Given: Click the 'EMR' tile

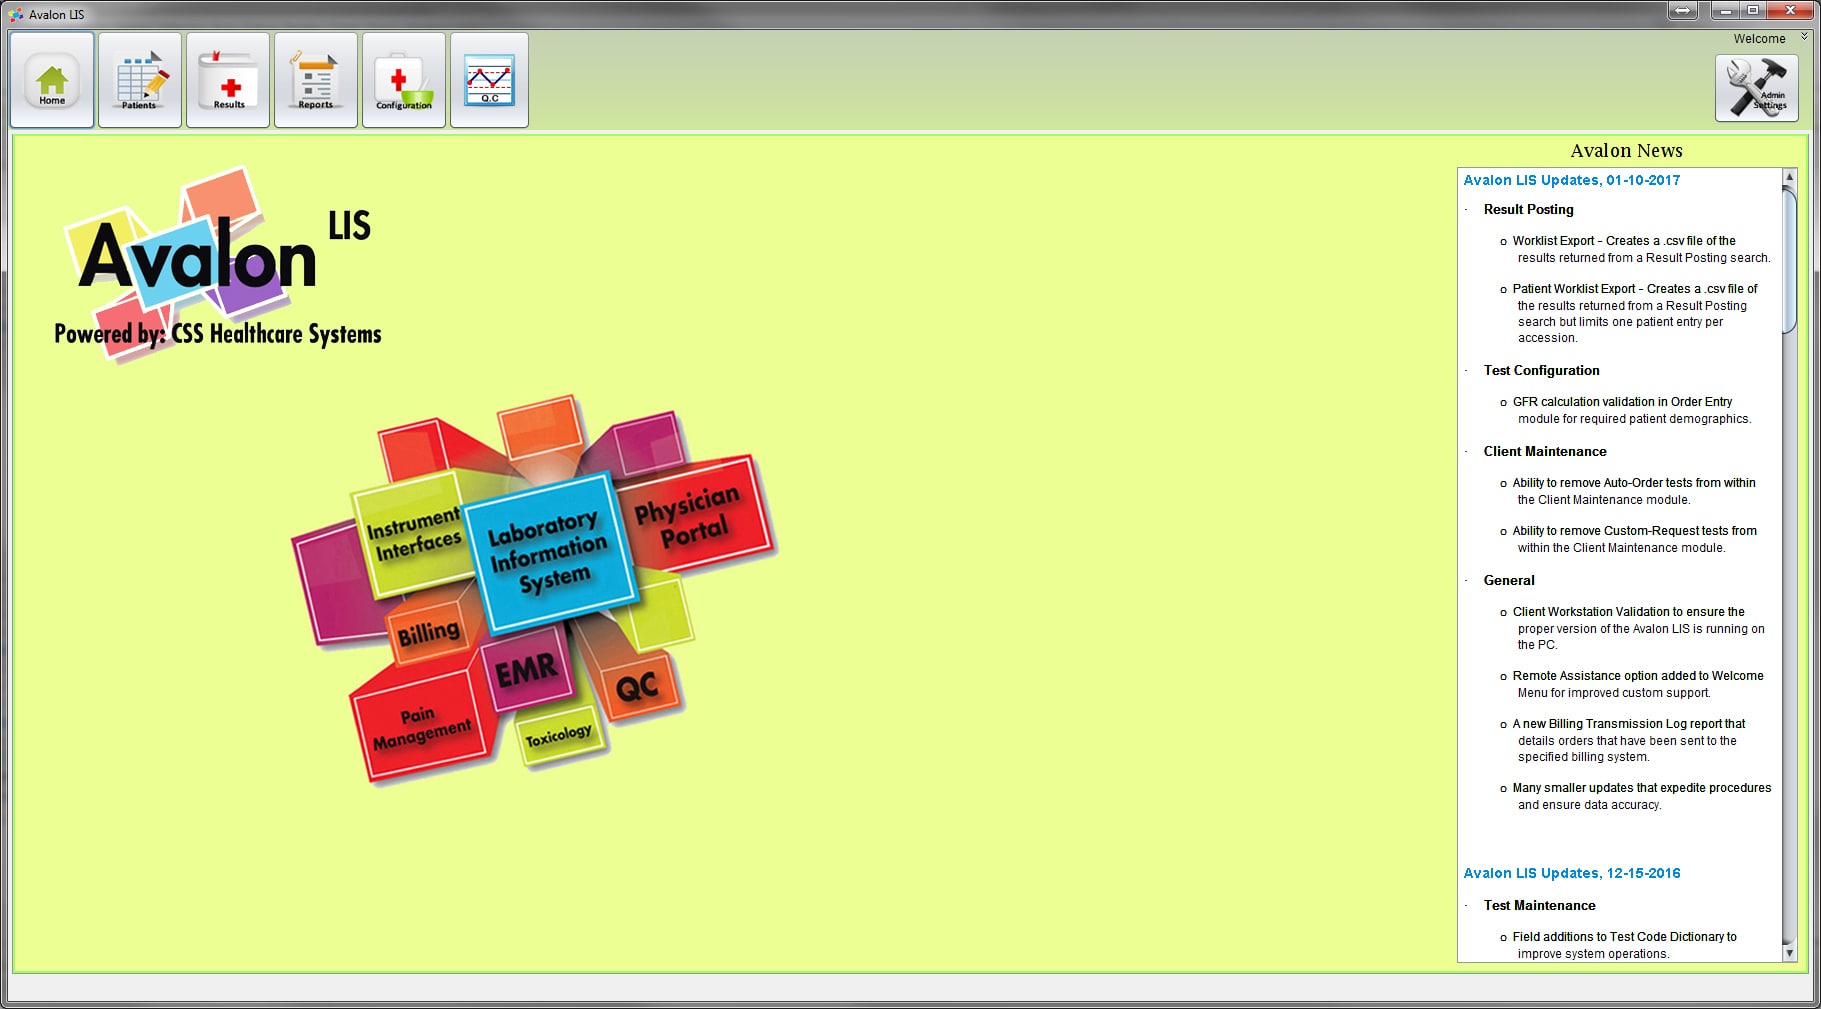Looking at the screenshot, I should tap(526, 669).
